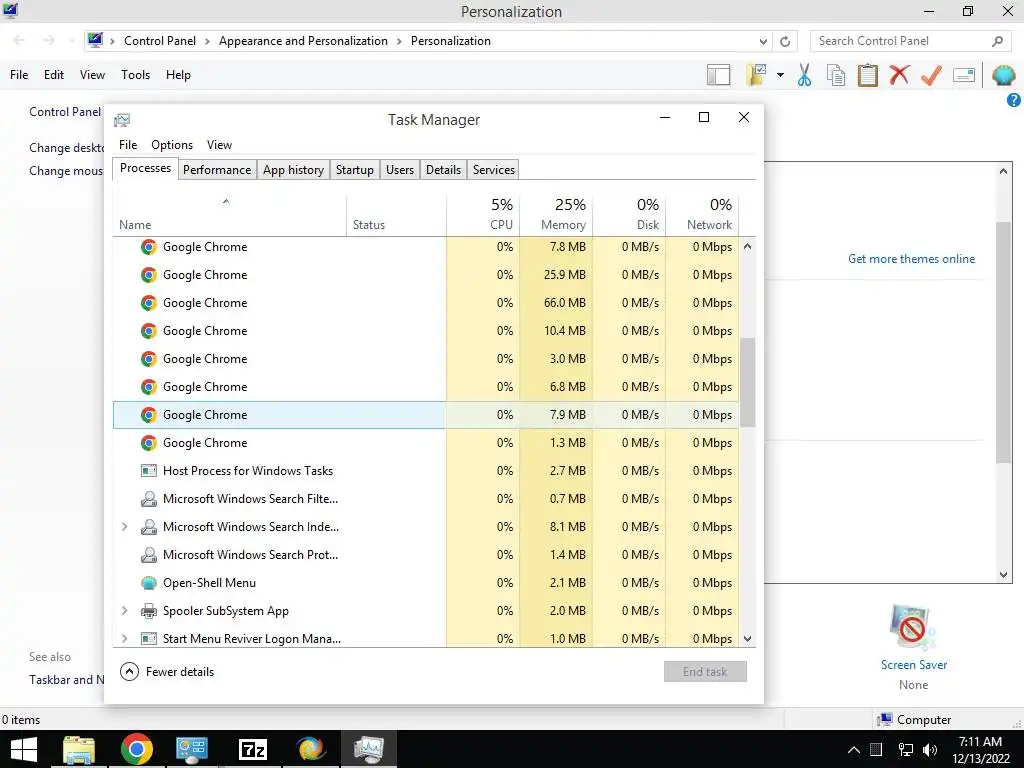Click the Task Manager taskbar icon
This screenshot has height=768, width=1024.
(368, 749)
